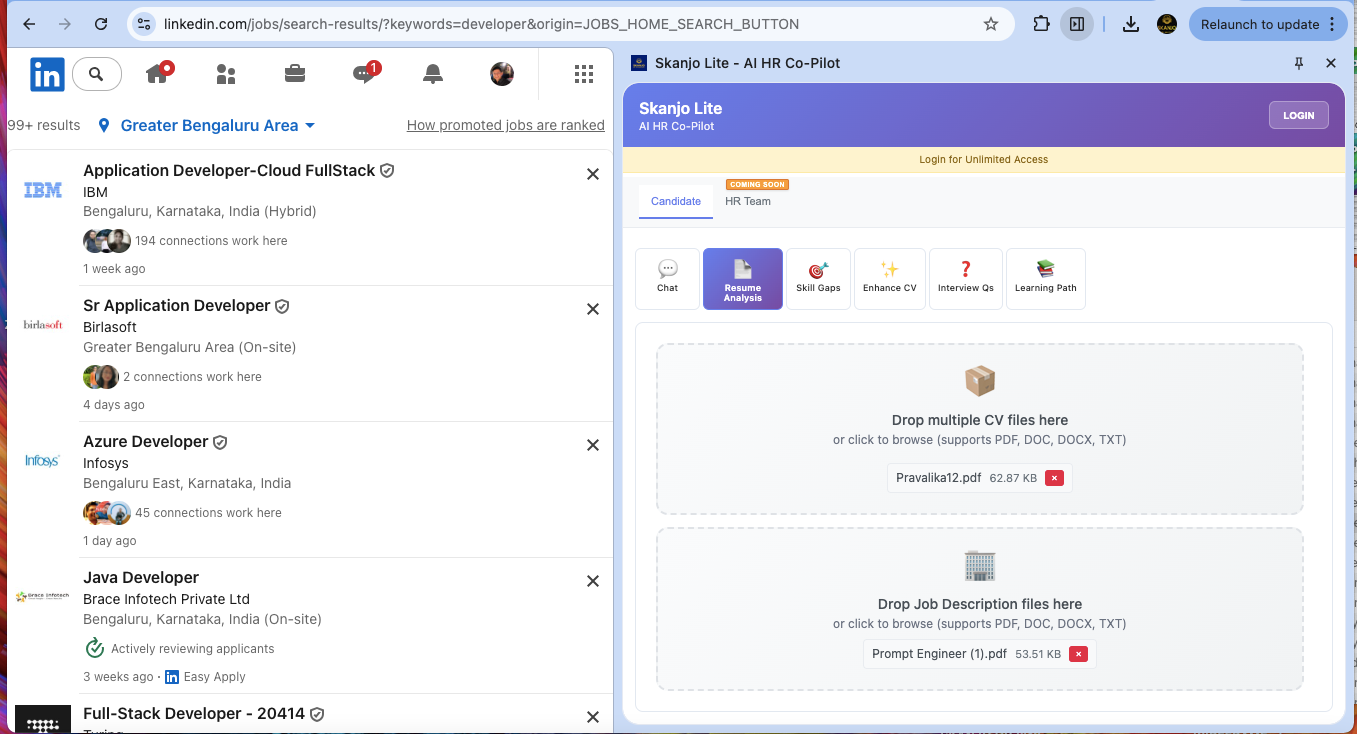Viewport: 1357px width, 734px height.
Task: Bookmark this page with the star icon
Action: [x=991, y=24]
